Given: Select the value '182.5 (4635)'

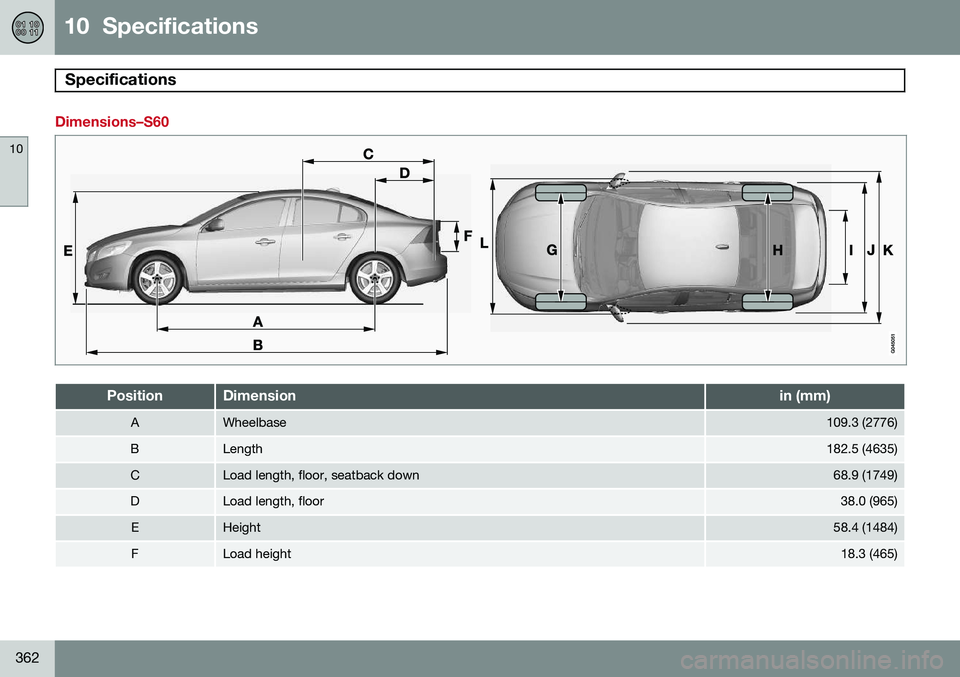Looking at the screenshot, I should click(862, 449).
